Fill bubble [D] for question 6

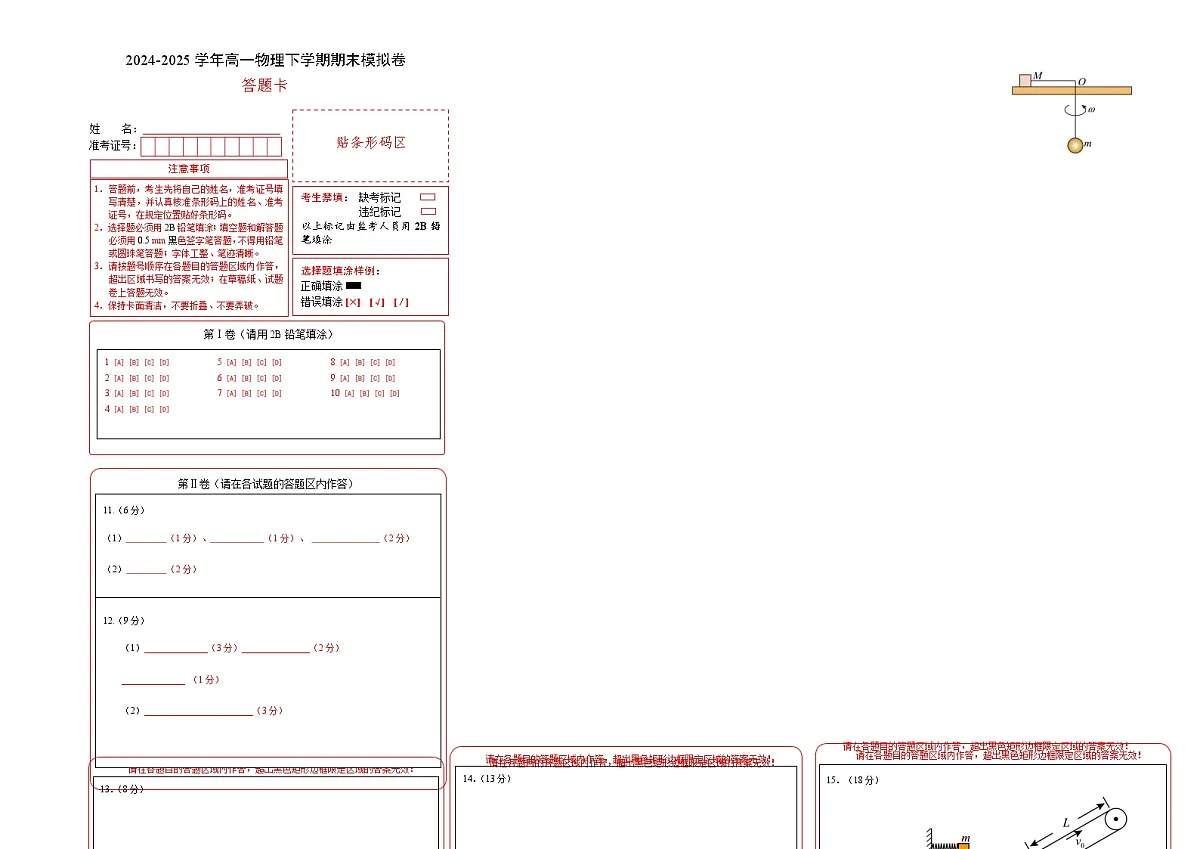pyautogui.click(x=277, y=378)
